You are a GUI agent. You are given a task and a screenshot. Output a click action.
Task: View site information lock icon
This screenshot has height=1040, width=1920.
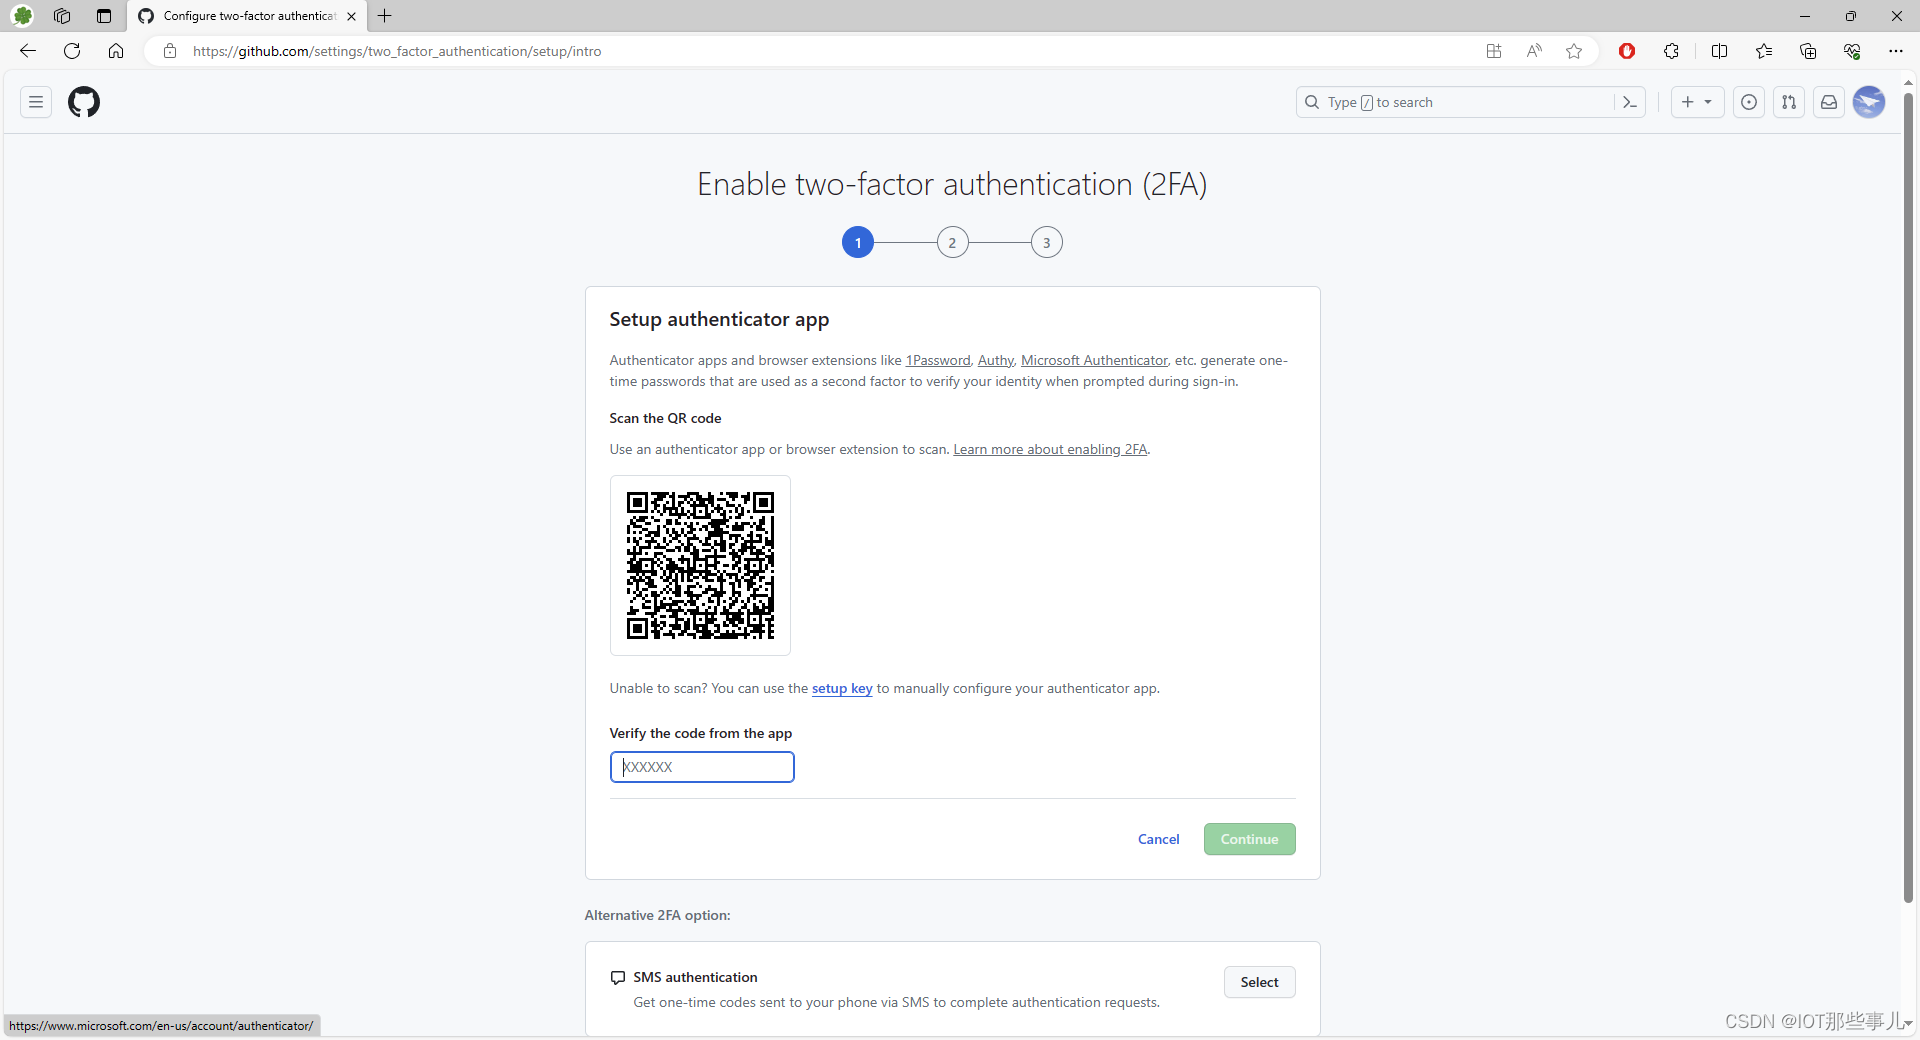(x=170, y=51)
